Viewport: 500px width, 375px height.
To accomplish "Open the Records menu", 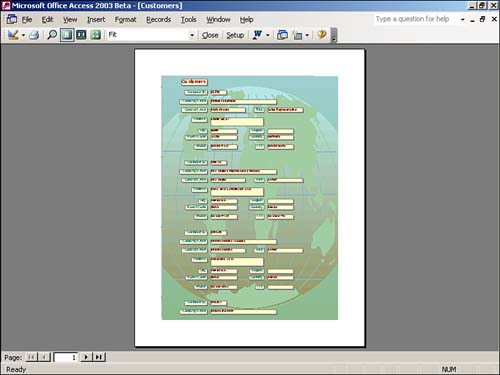I will coord(159,20).
